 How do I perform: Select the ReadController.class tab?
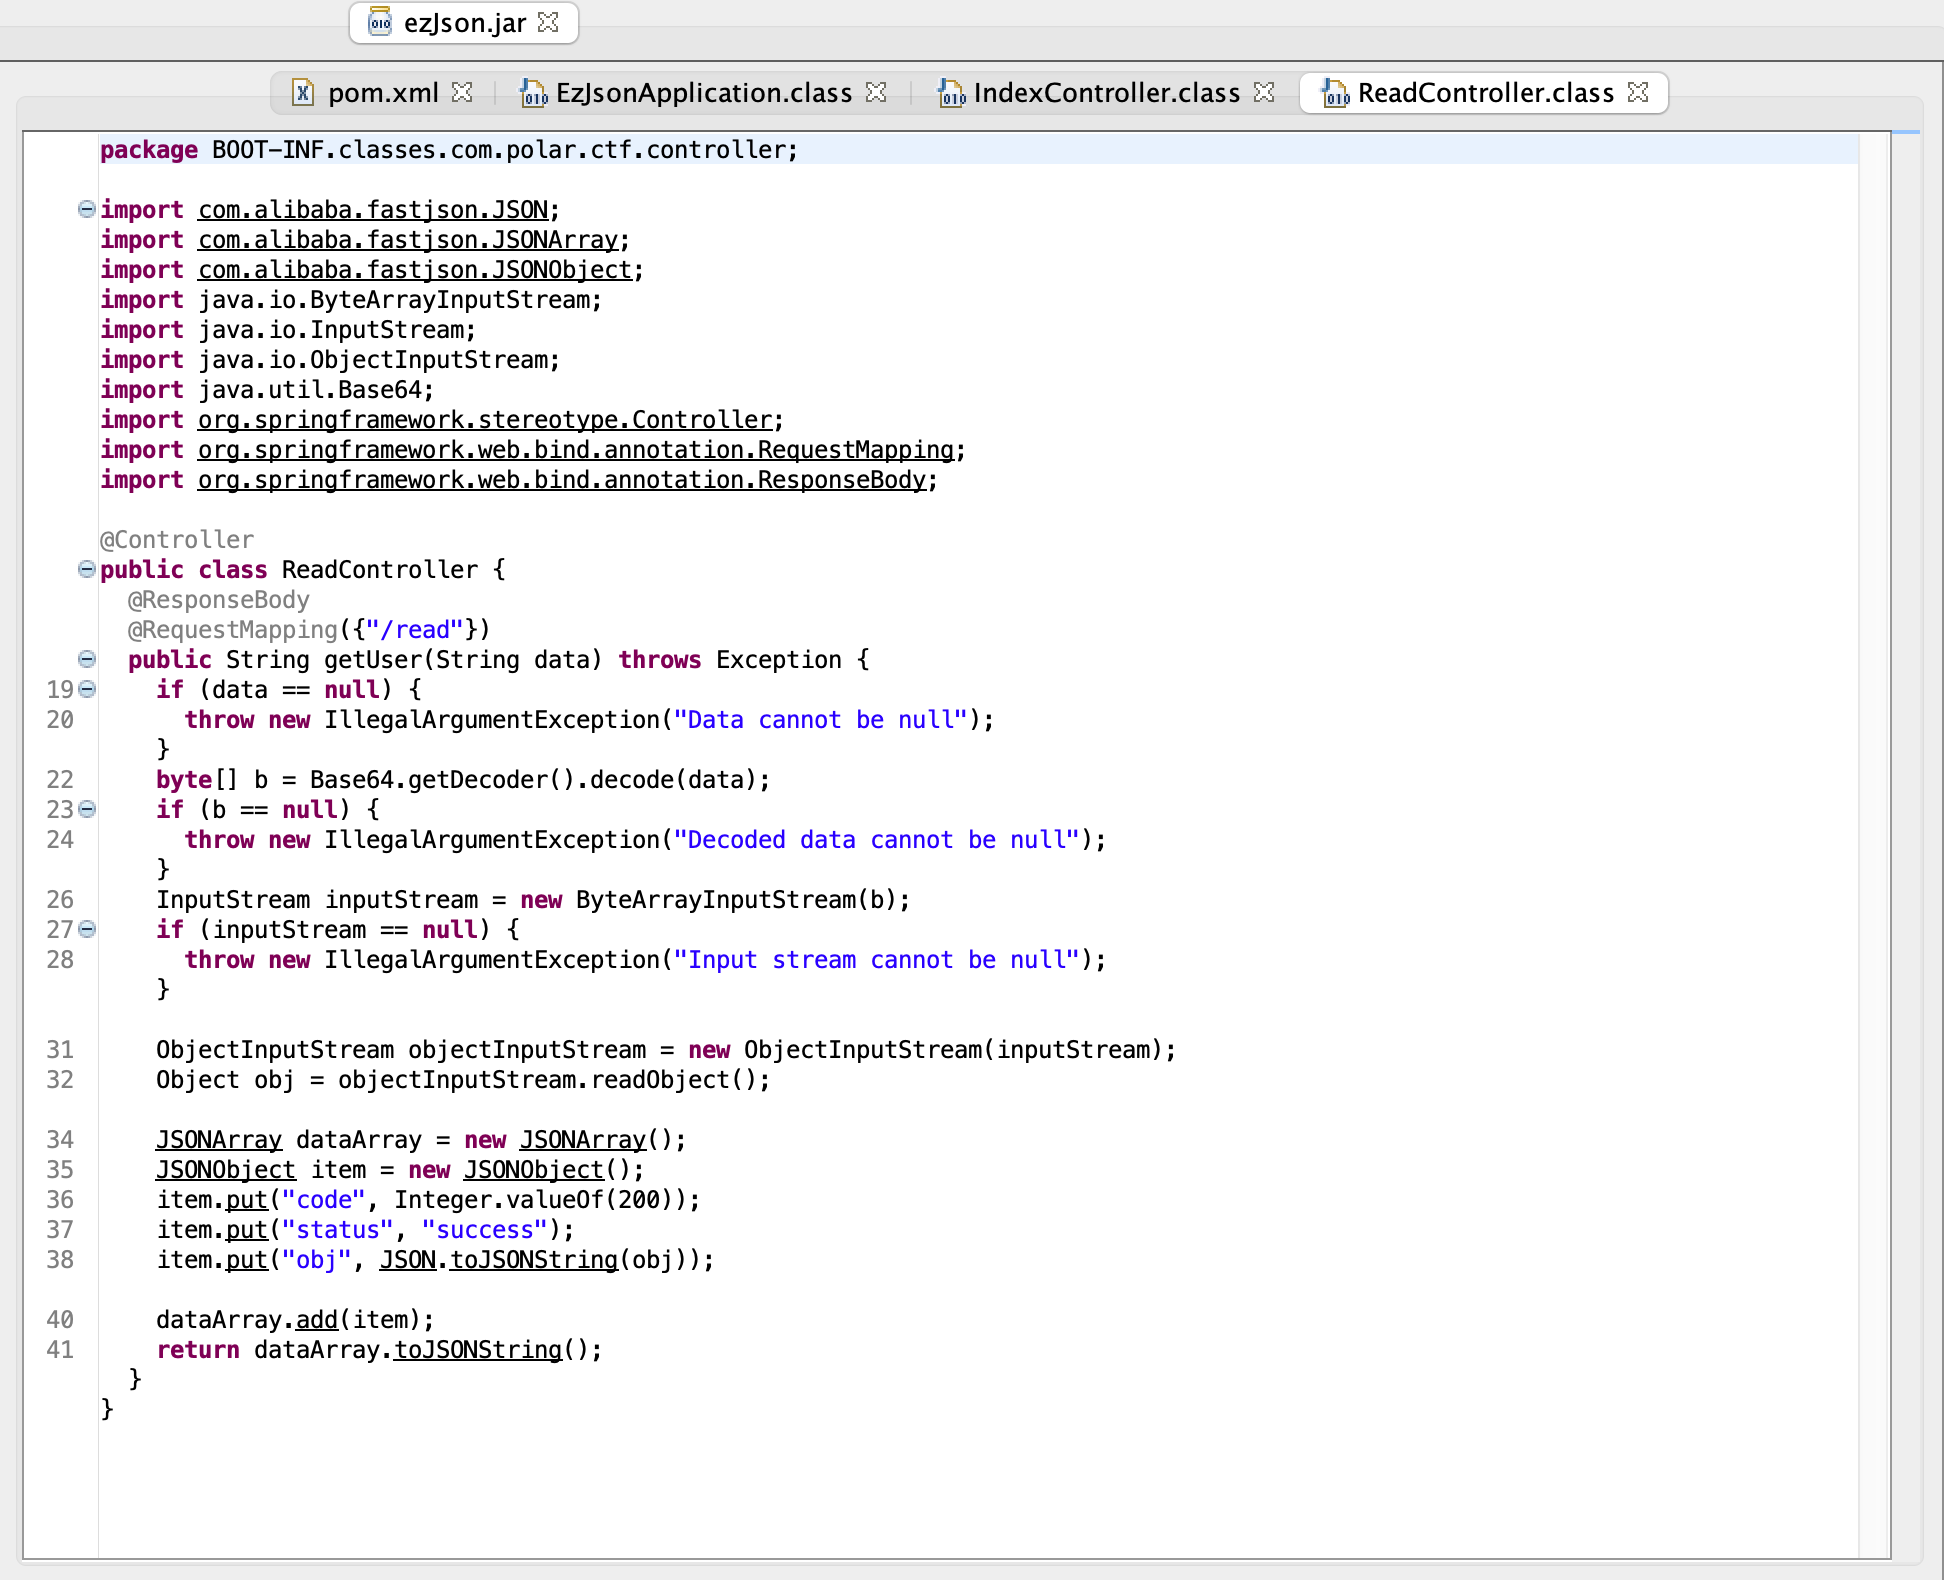point(1485,93)
